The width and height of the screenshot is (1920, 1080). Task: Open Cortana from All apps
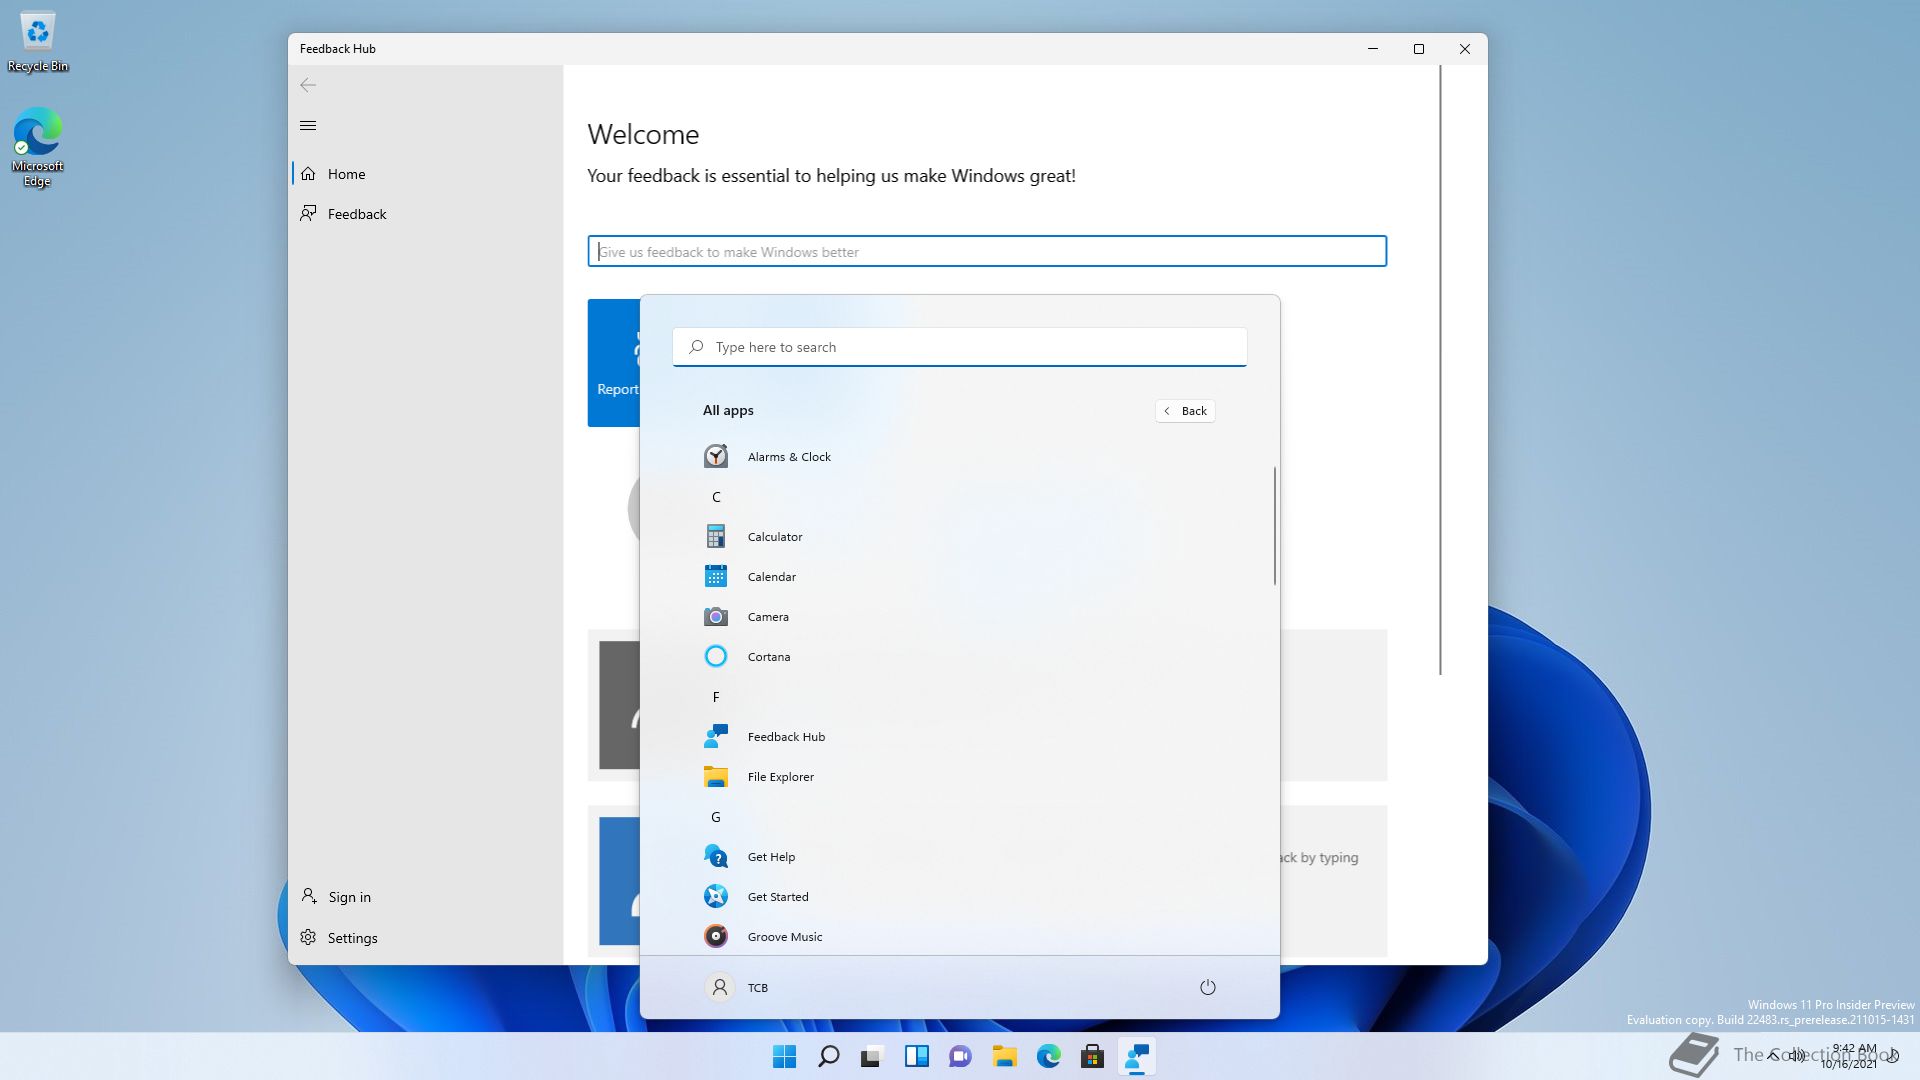point(958,657)
